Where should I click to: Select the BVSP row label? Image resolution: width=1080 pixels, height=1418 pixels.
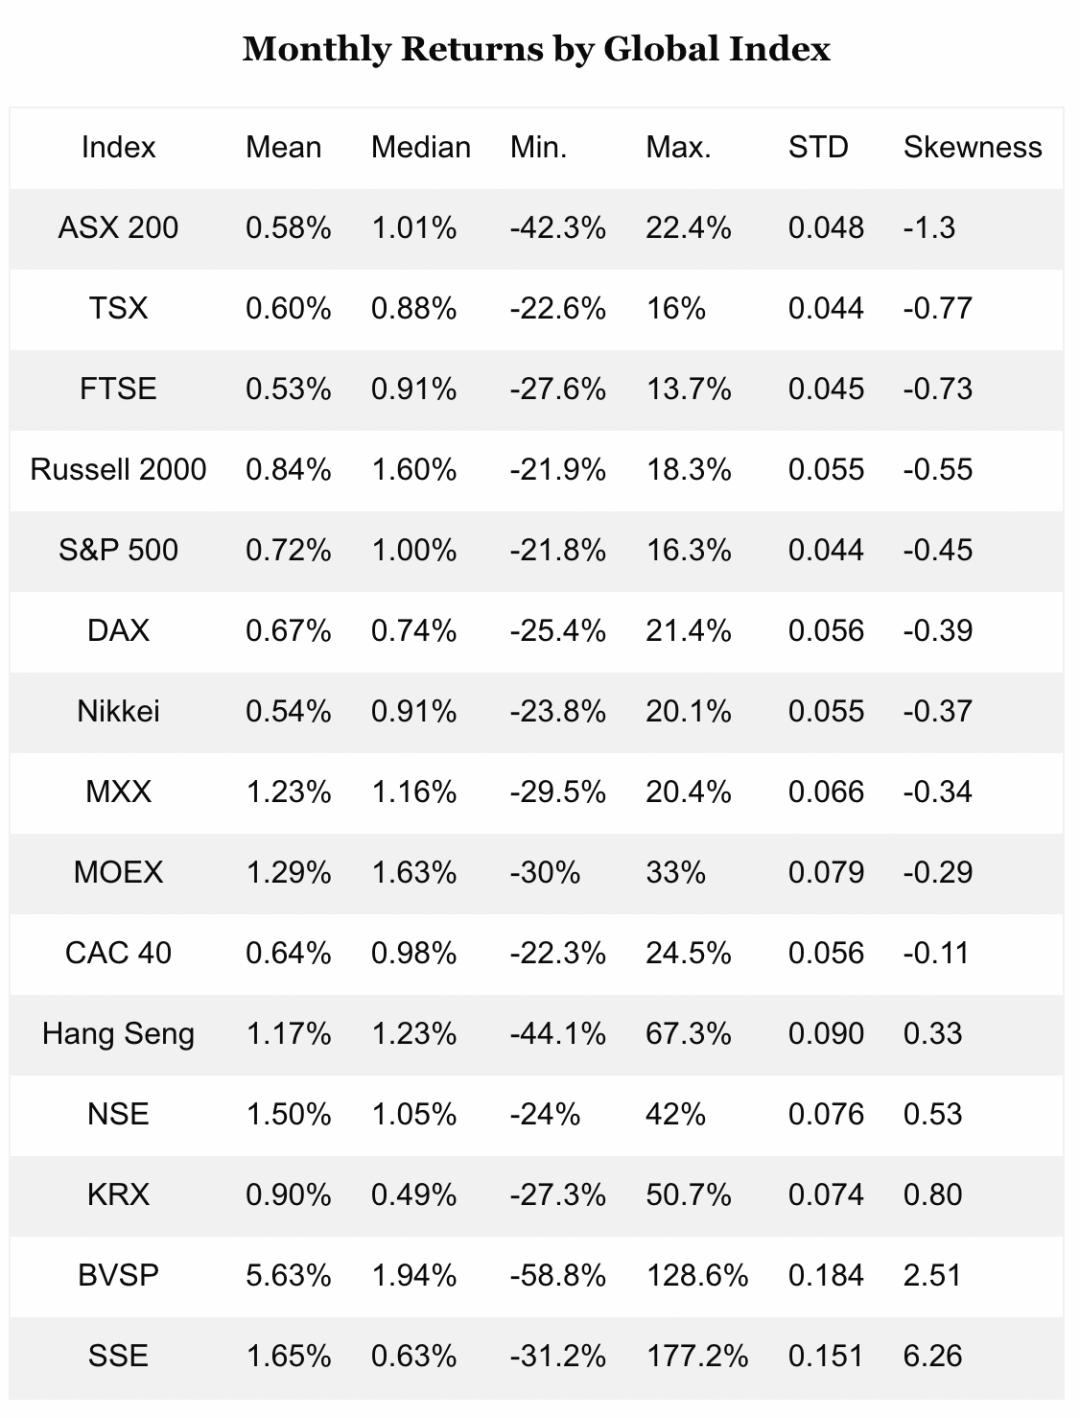point(118,1275)
